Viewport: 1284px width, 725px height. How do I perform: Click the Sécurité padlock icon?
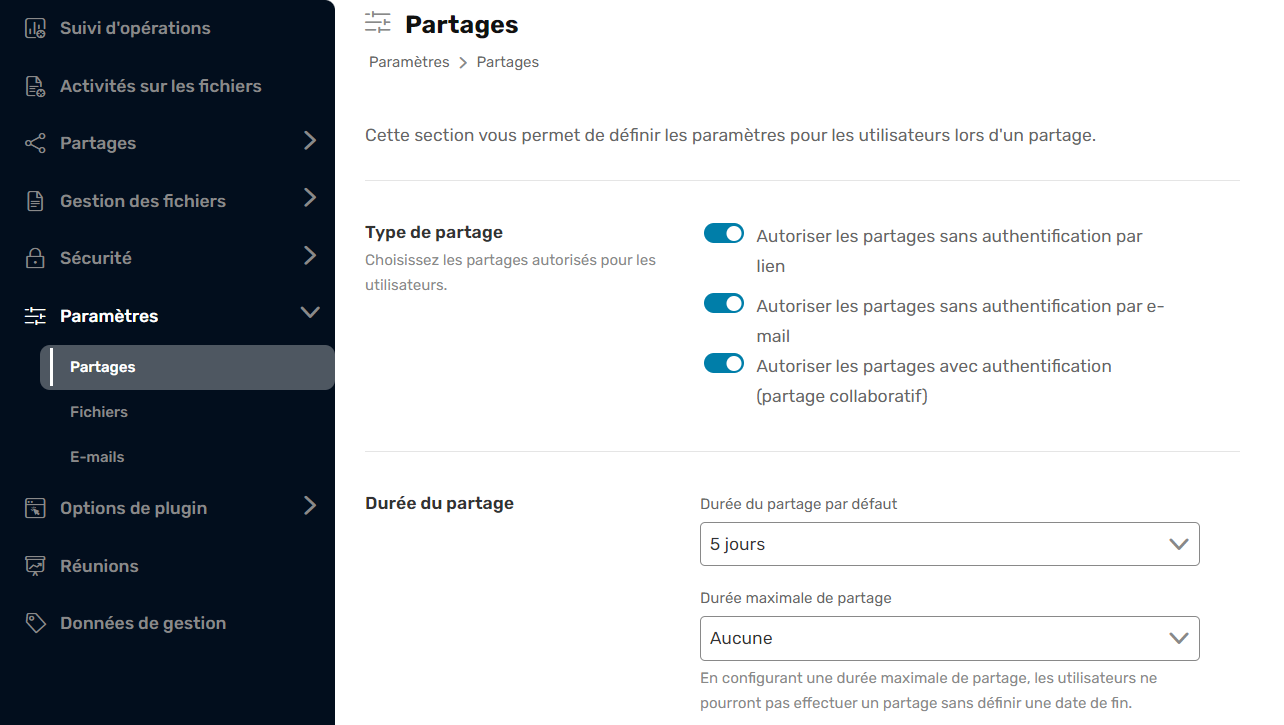(35, 258)
